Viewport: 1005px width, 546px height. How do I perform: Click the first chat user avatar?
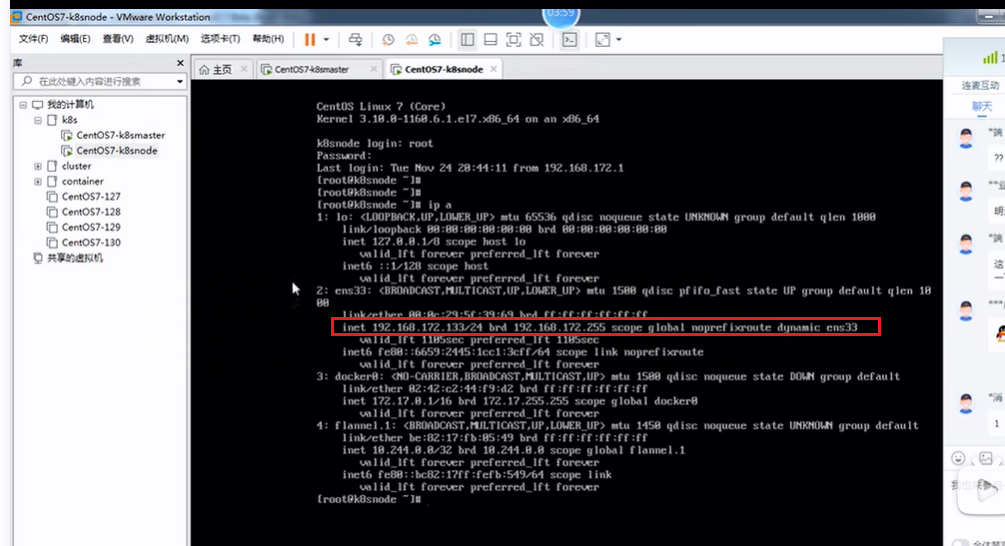[966, 138]
